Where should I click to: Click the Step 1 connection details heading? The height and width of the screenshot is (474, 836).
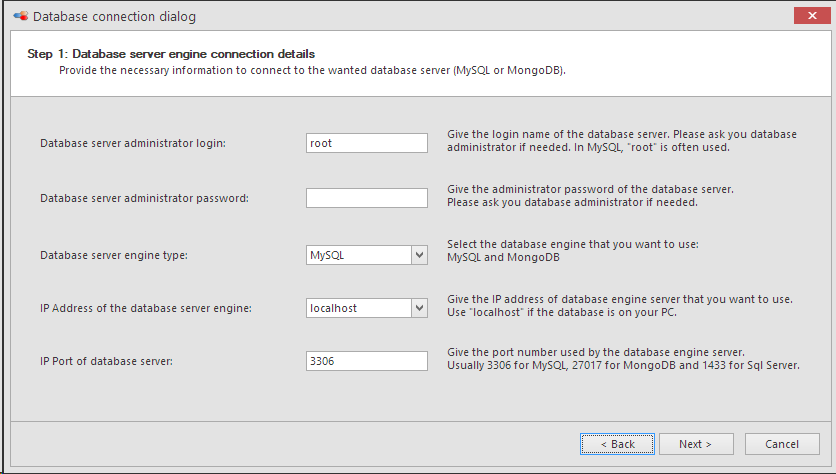click(171, 54)
